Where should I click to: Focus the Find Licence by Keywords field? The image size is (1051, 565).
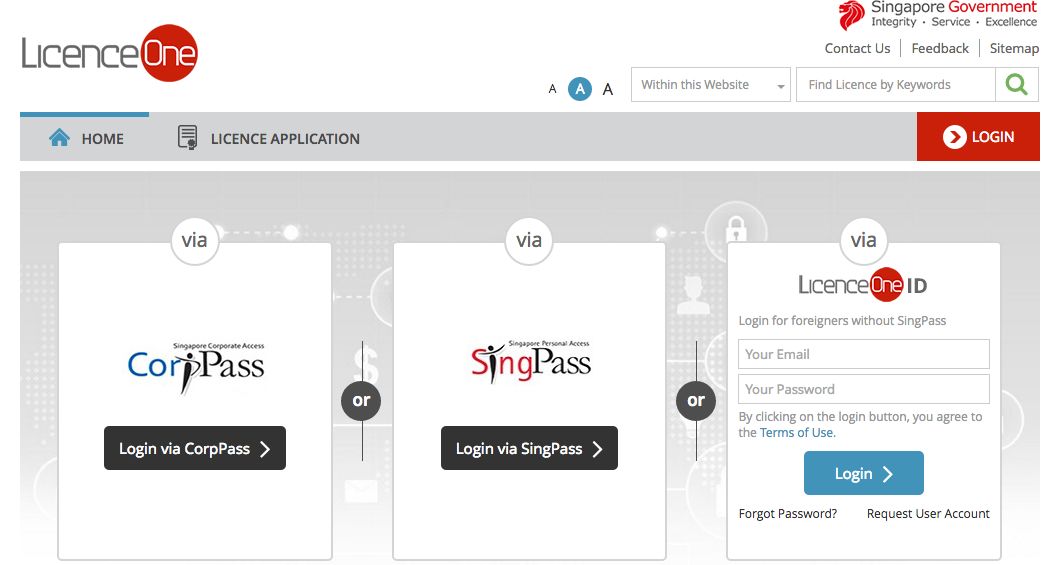(x=895, y=84)
